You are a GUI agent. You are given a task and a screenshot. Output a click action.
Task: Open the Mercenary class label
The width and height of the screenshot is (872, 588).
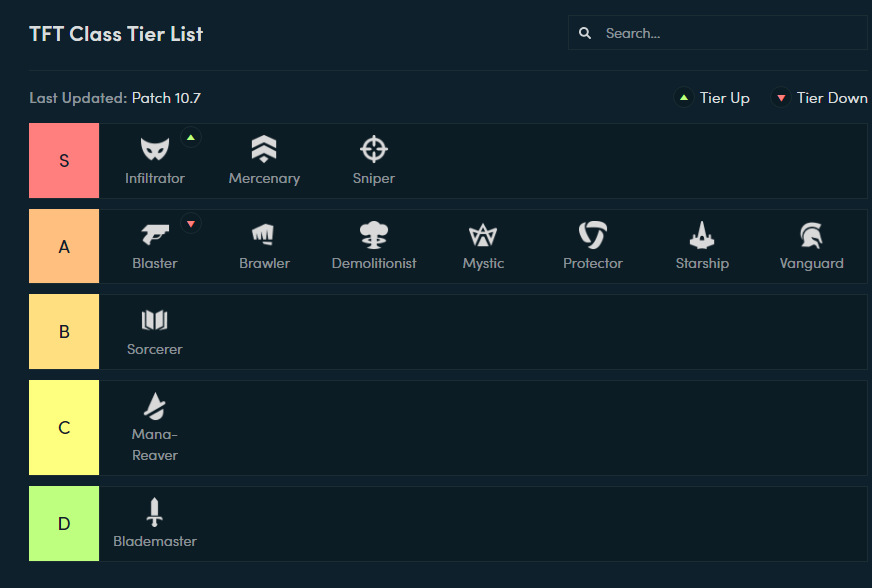coord(264,179)
